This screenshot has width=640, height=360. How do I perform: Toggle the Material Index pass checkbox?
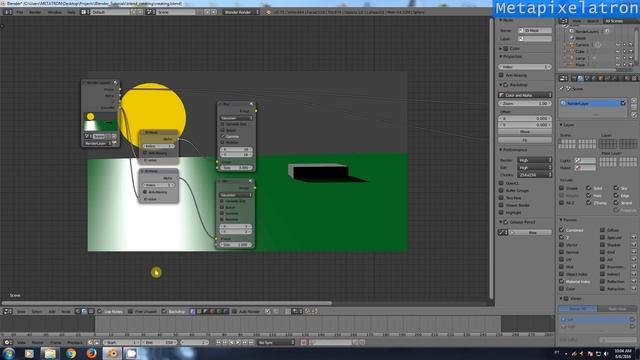(x=562, y=282)
